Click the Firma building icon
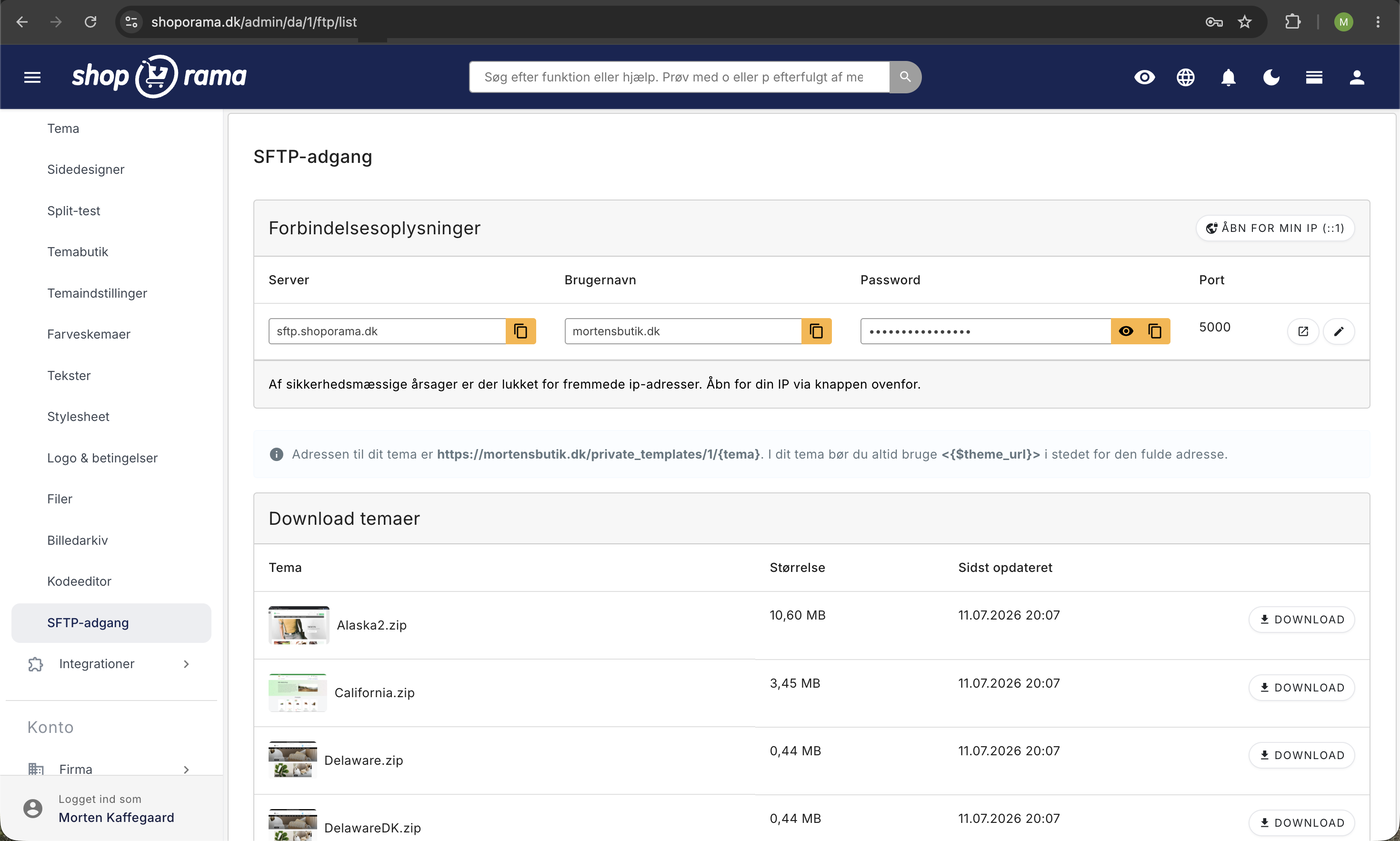Screen dimensions: 1400x841 coord(36,769)
